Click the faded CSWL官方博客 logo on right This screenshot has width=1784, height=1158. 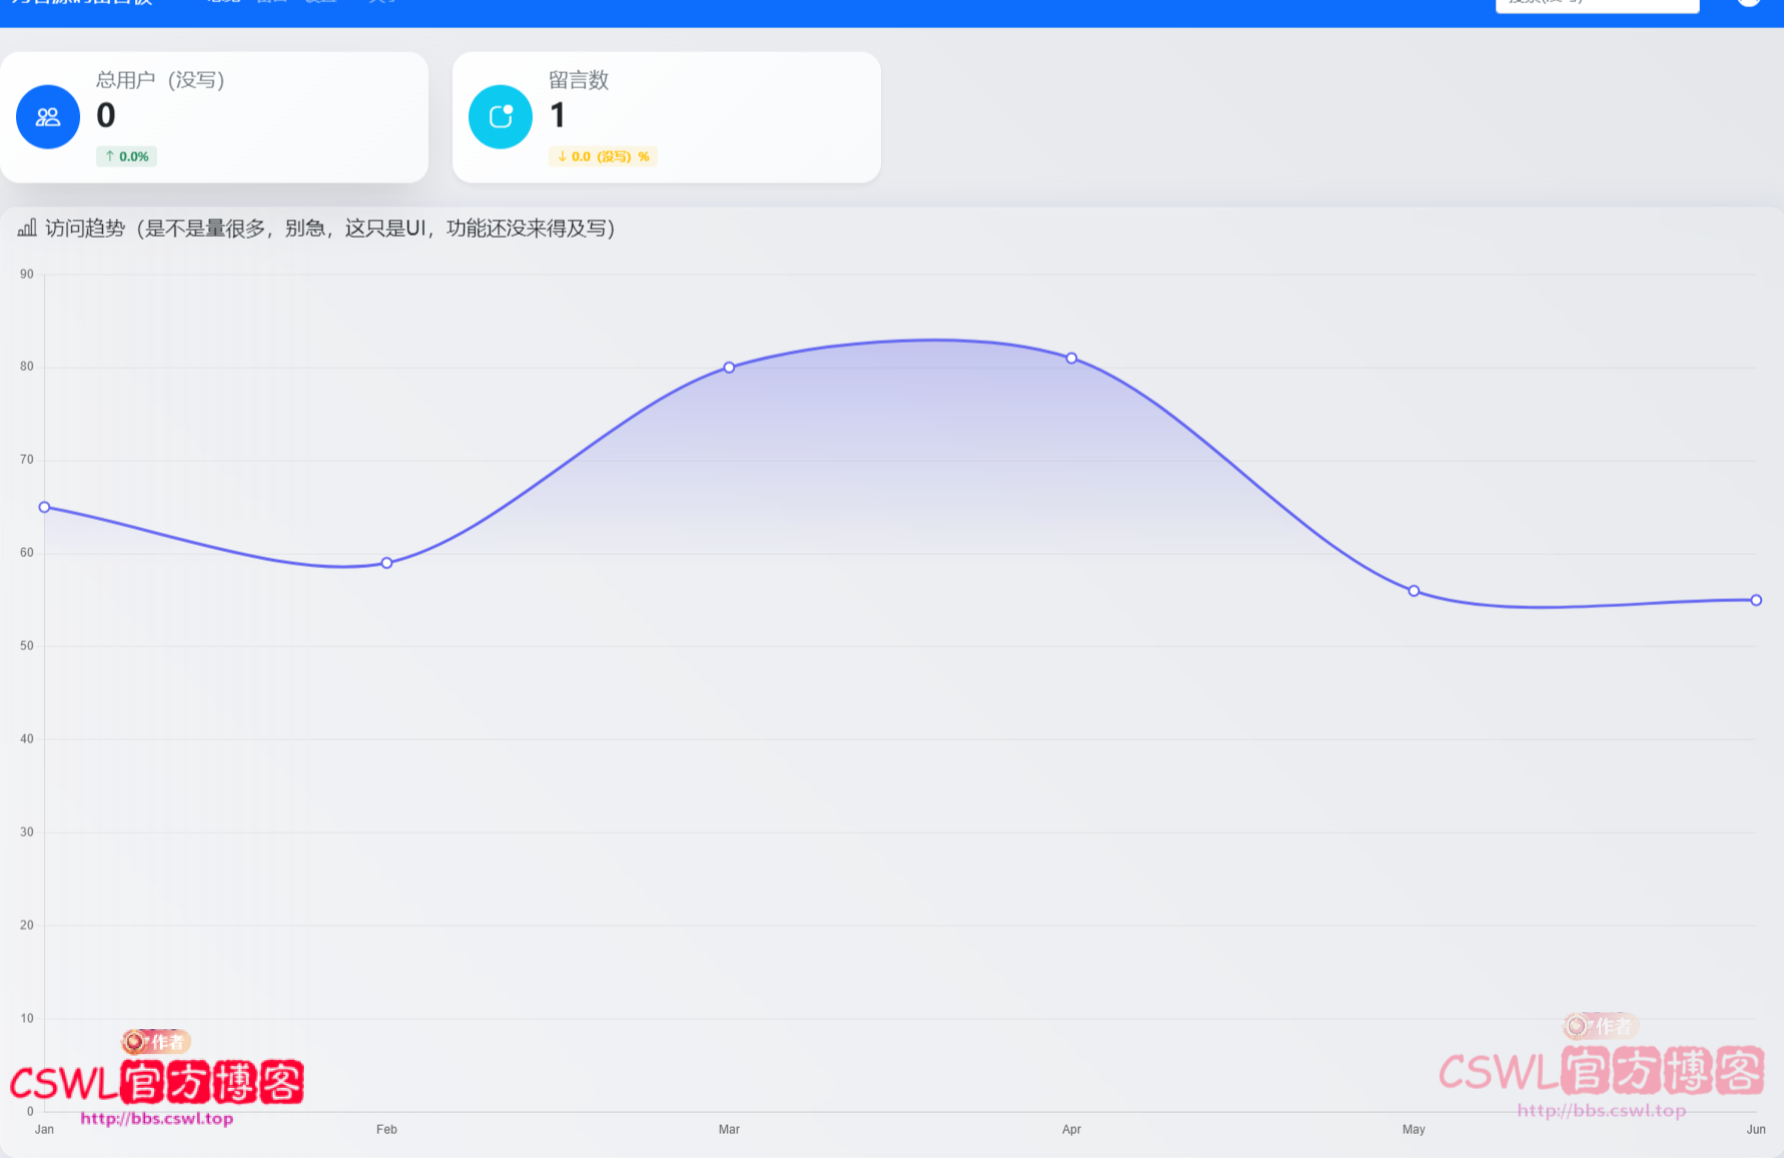[x=1601, y=1072]
